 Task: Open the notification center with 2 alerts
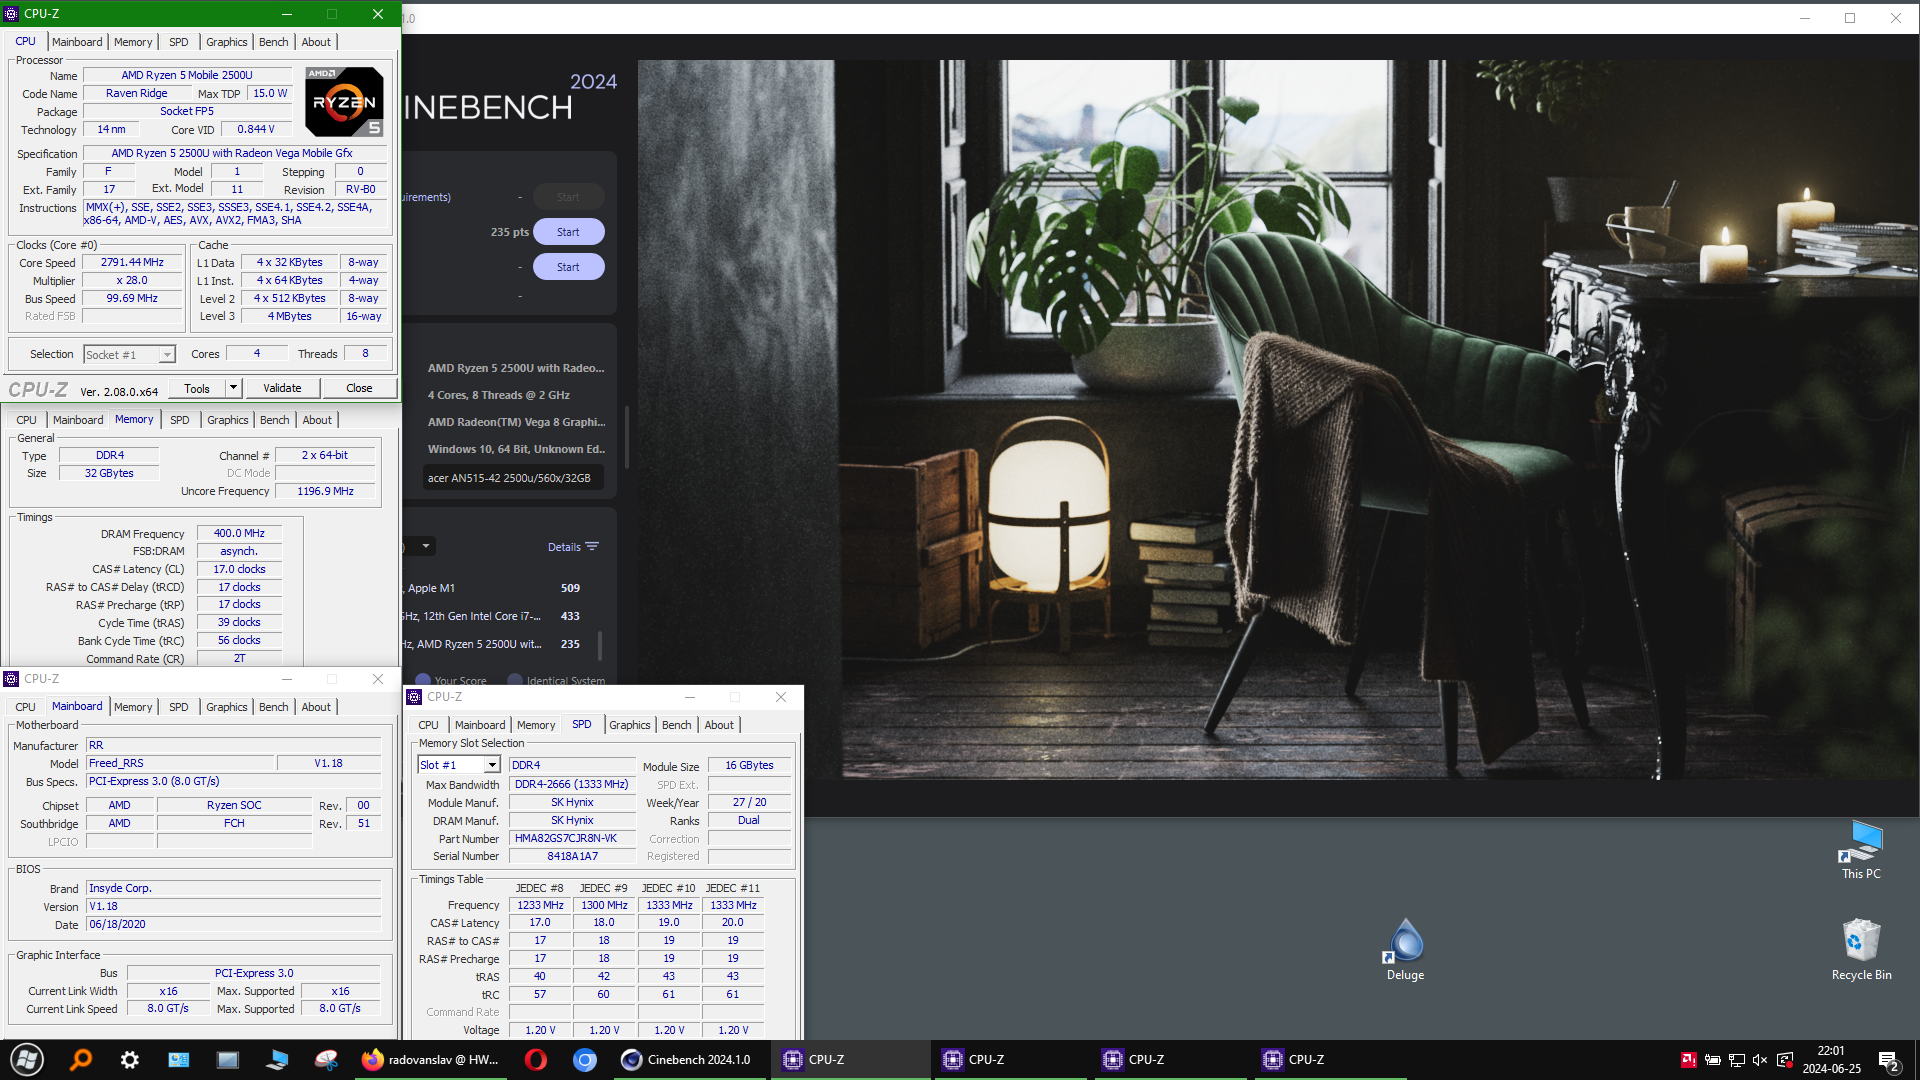click(x=1888, y=1060)
